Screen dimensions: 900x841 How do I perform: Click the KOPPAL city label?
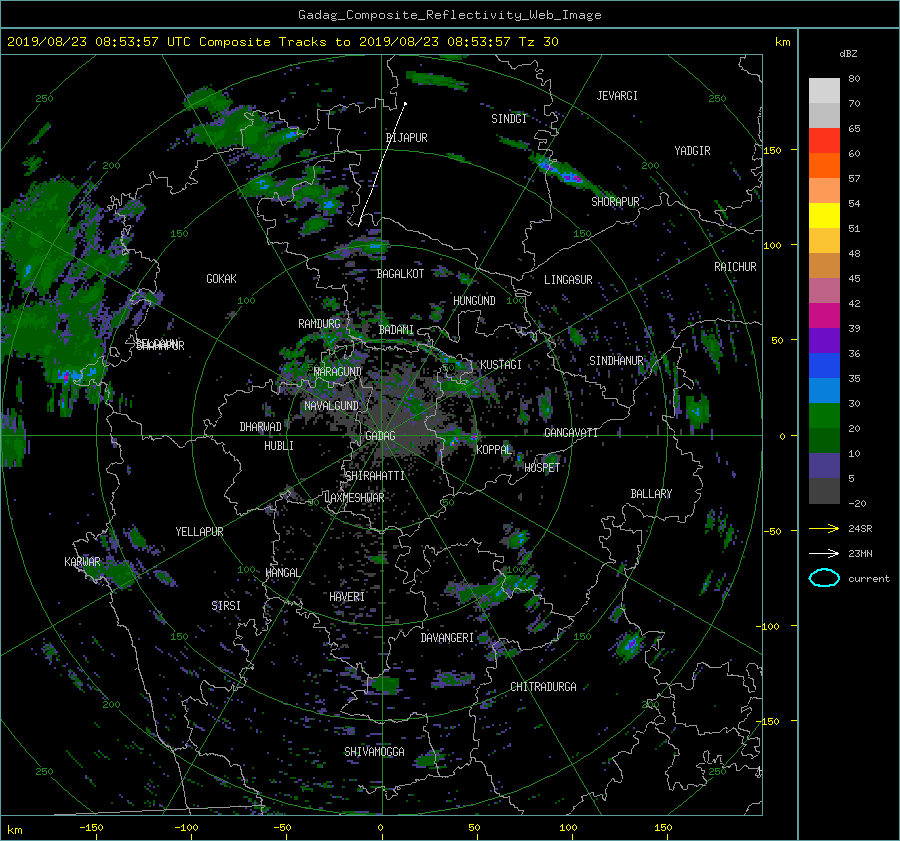[x=494, y=450]
